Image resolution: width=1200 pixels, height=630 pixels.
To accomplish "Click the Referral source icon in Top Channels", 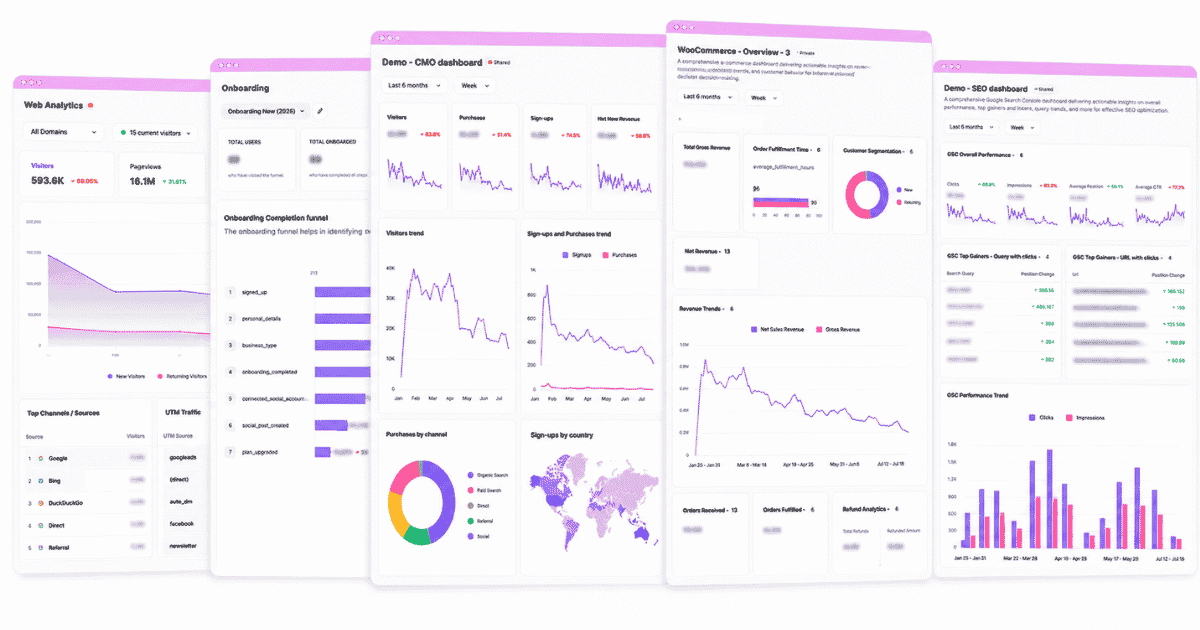I will 40,547.
